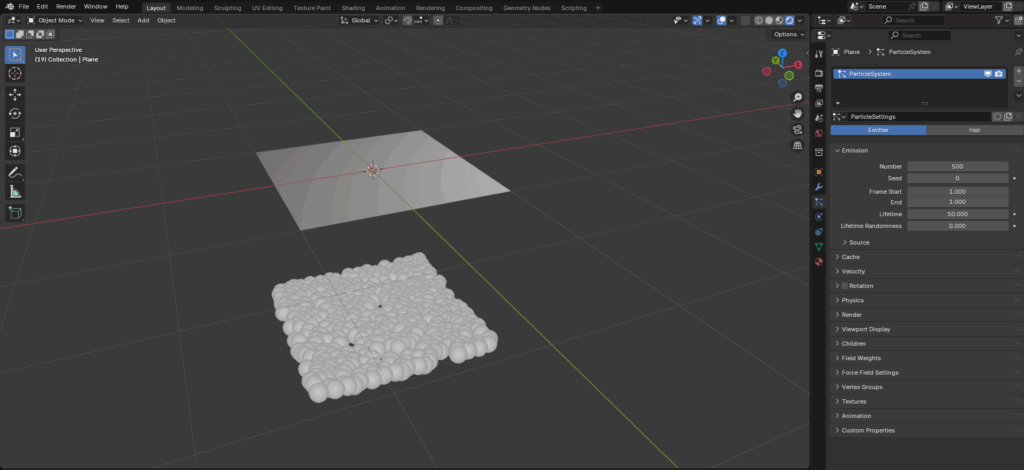Toggle ParticleSystem render camera icon
Viewport: 1024px width, 470px height.
tap(999, 74)
